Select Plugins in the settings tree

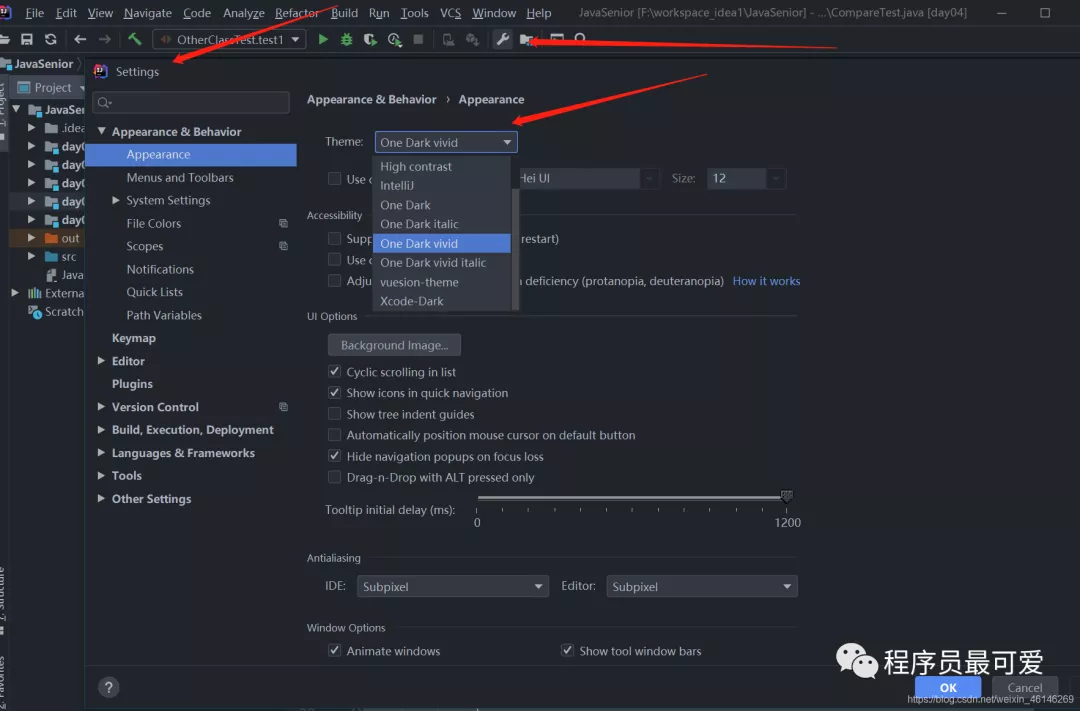pyautogui.click(x=132, y=384)
